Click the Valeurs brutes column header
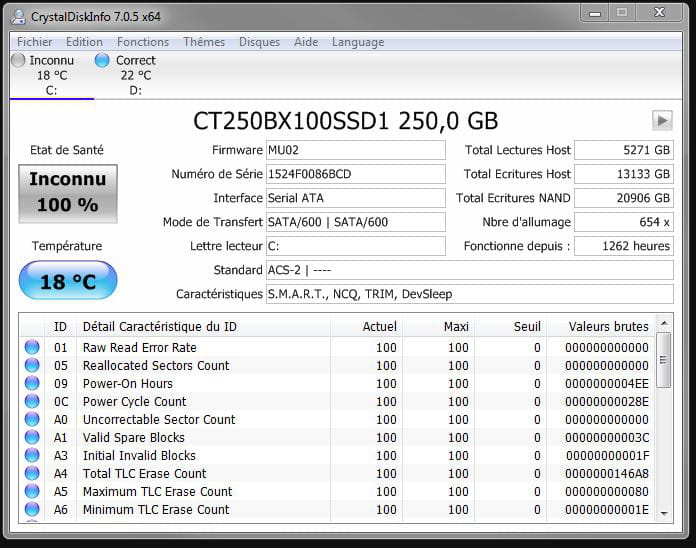The image size is (696, 548). (601, 327)
